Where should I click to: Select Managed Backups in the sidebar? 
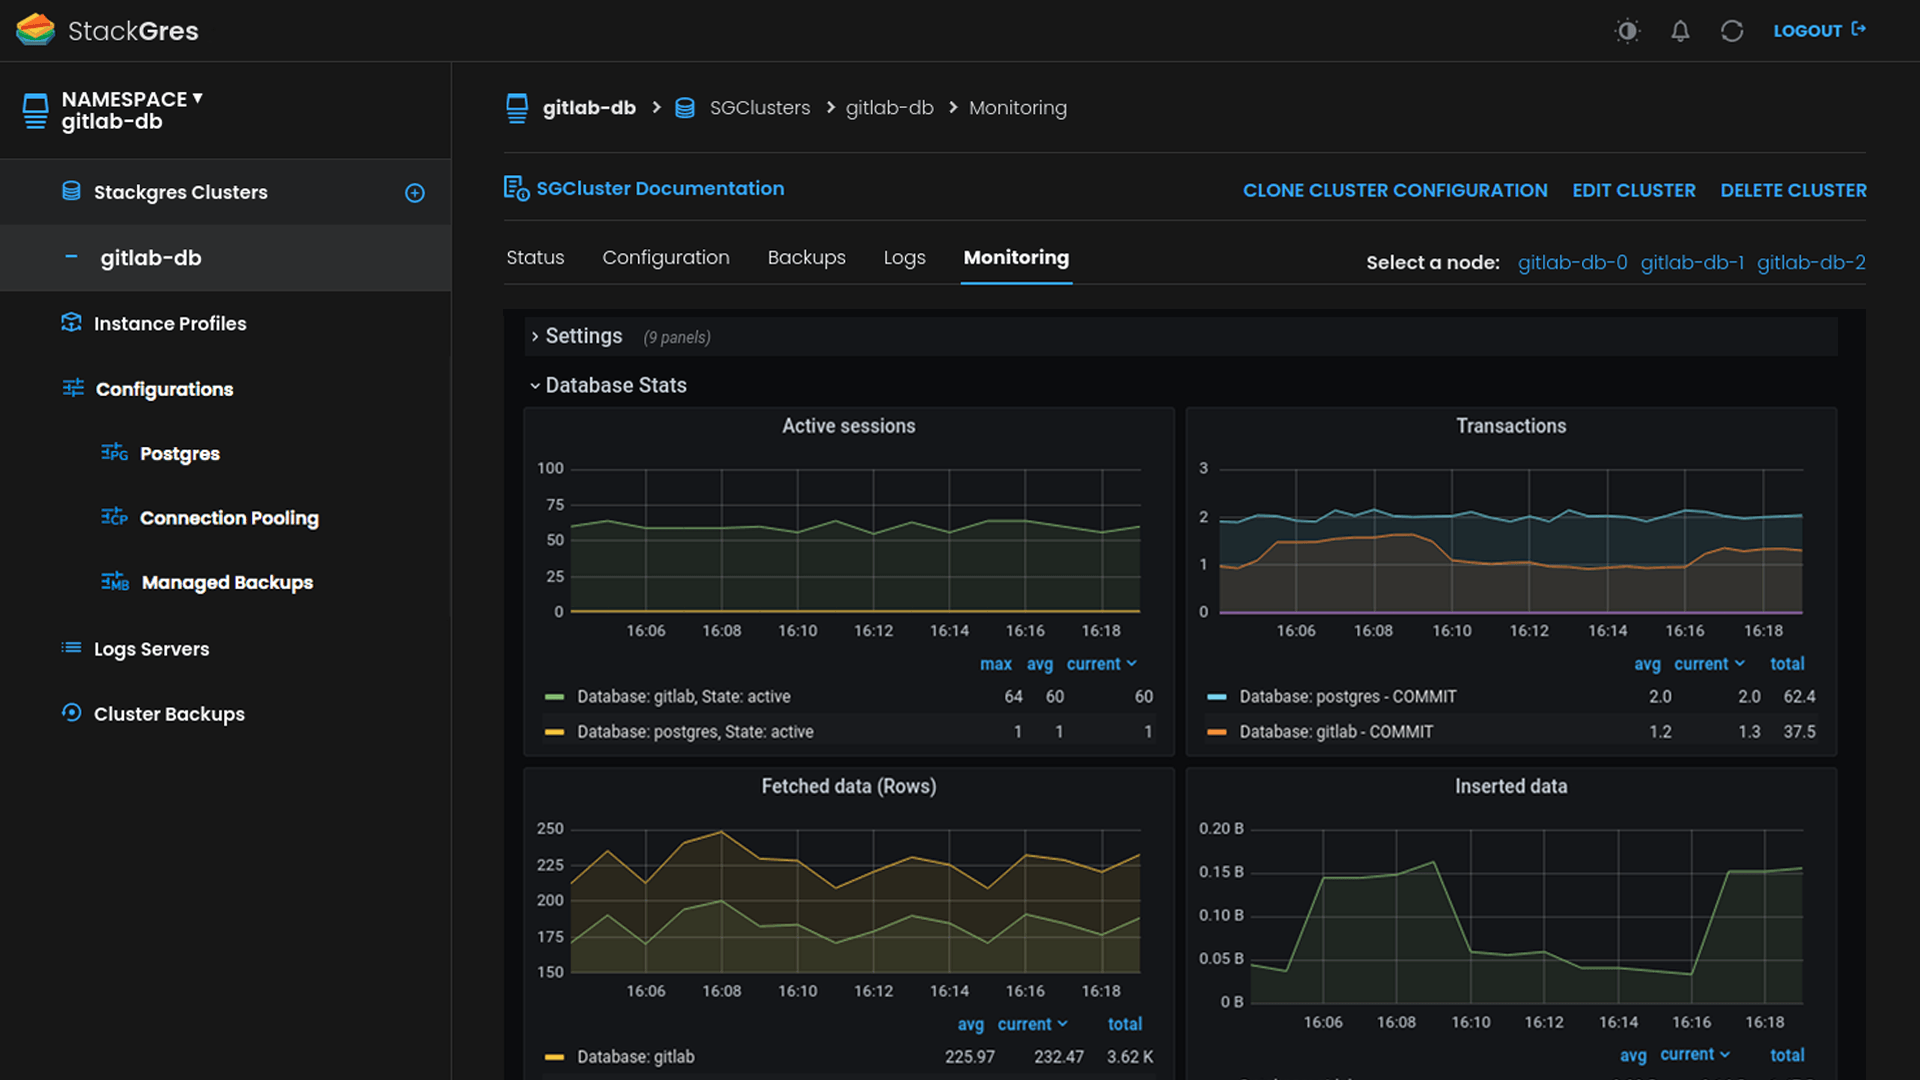[x=227, y=582]
